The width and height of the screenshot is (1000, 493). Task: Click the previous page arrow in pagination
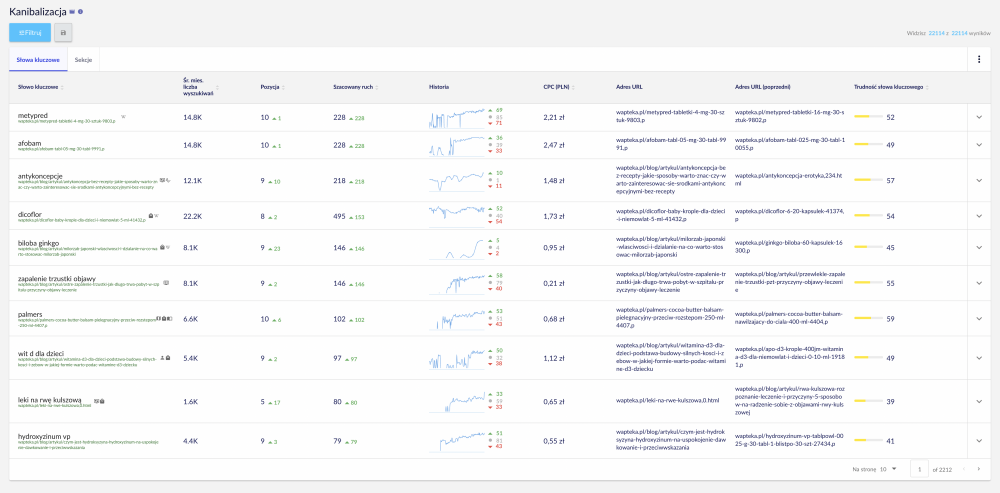[964, 468]
